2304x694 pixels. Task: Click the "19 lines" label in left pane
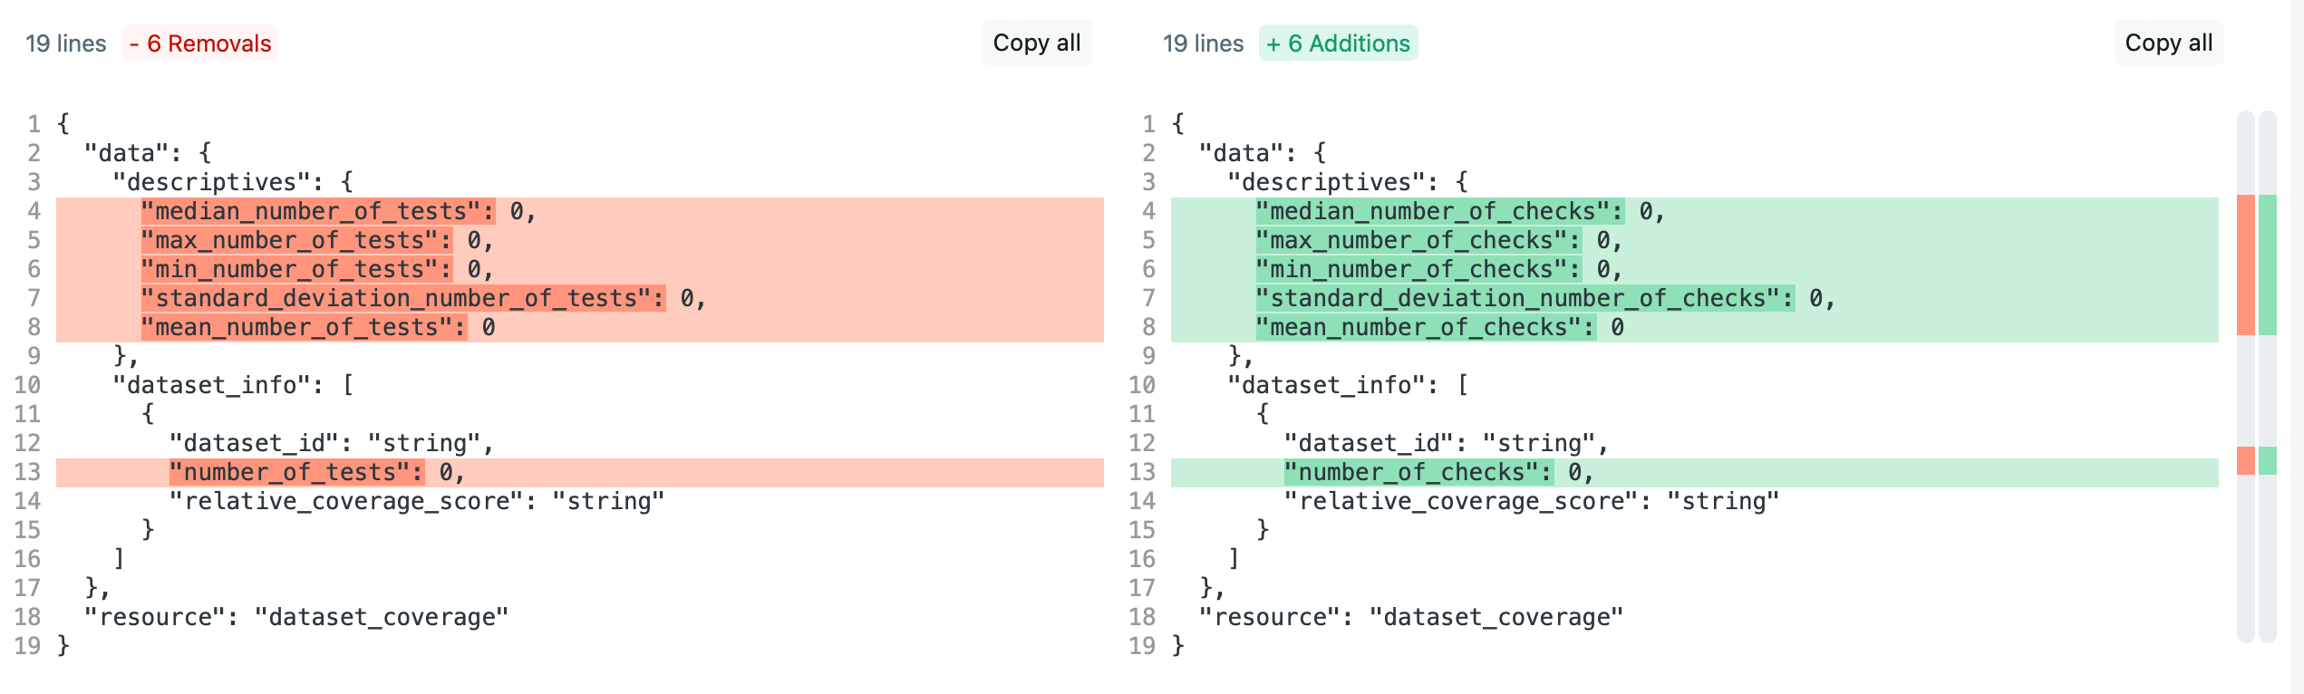click(66, 44)
